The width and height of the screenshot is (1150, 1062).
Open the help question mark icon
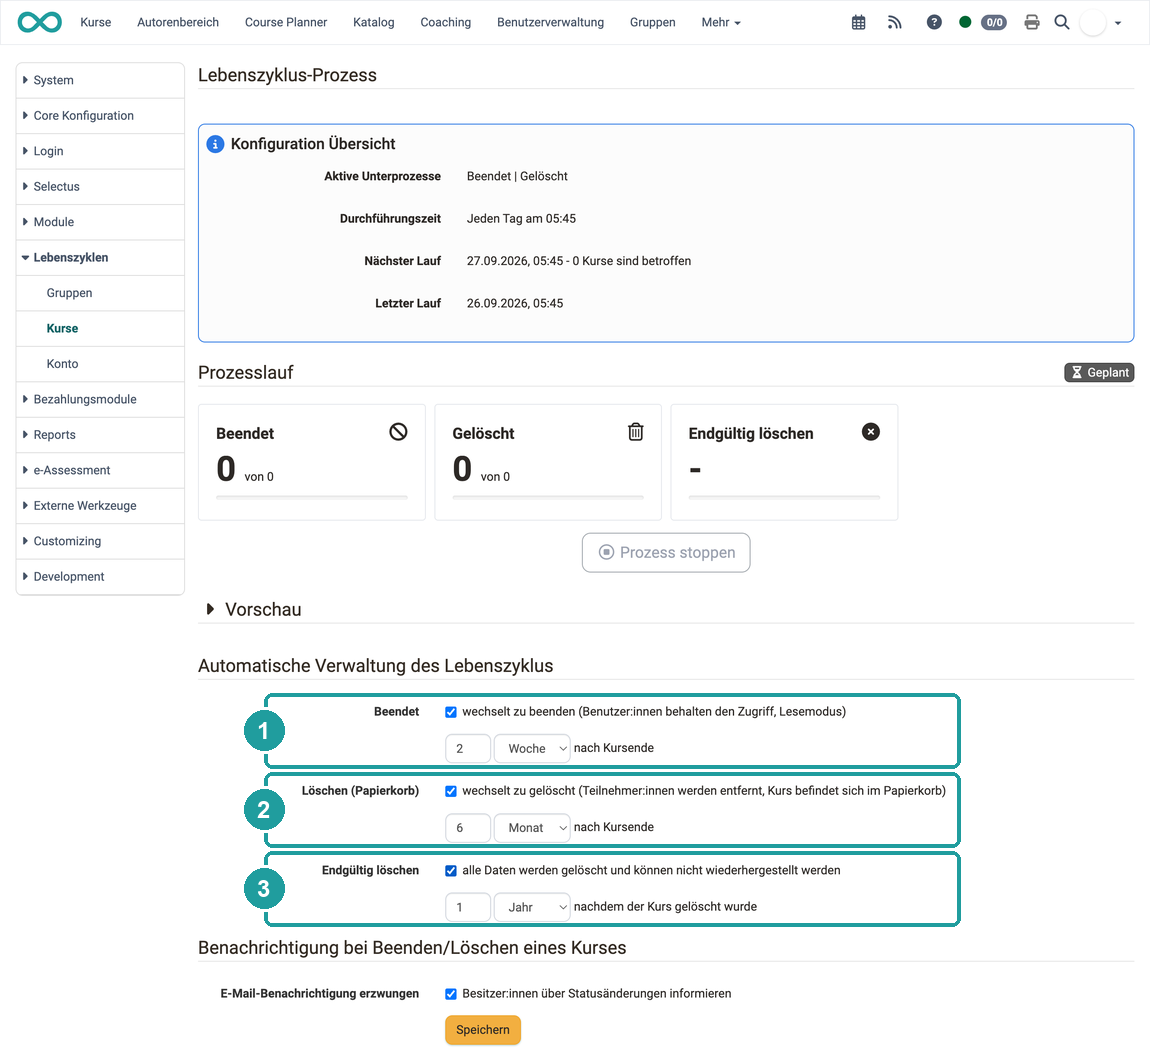pyautogui.click(x=934, y=23)
